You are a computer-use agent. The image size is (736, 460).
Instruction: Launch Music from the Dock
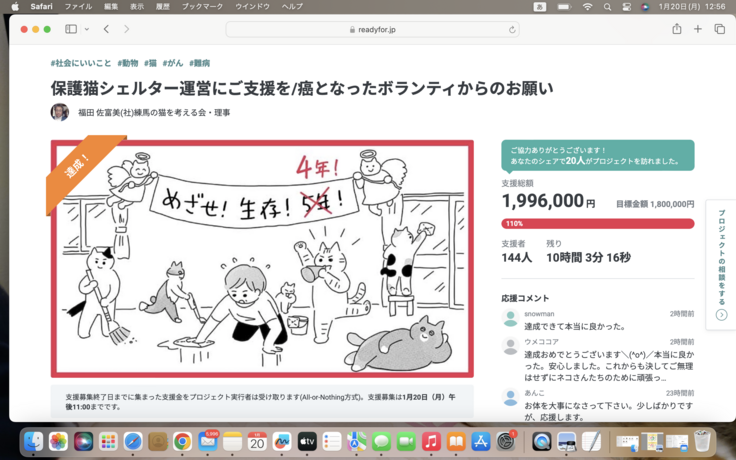(431, 441)
